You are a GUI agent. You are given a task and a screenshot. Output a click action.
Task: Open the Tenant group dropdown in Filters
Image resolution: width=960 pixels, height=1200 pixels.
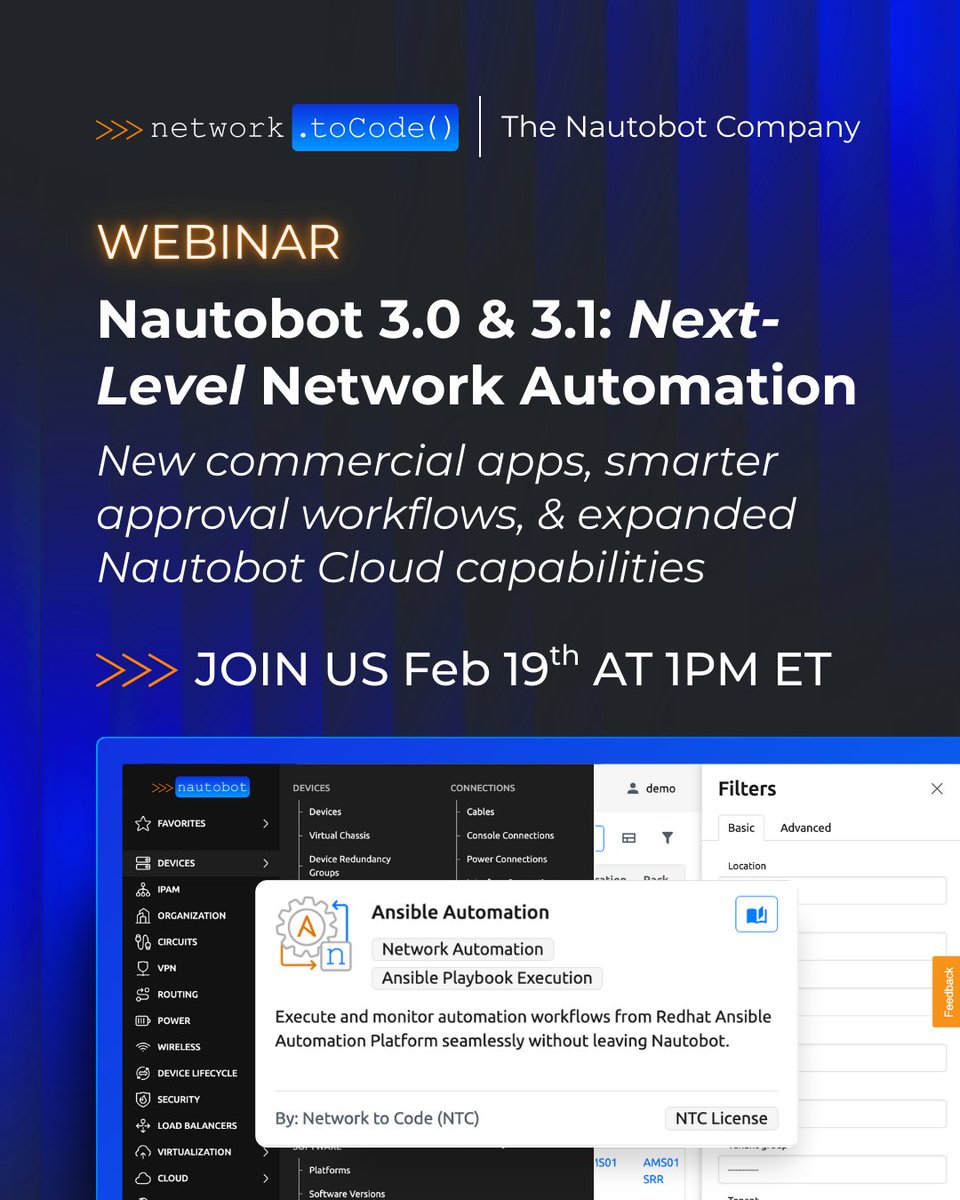pos(832,1169)
